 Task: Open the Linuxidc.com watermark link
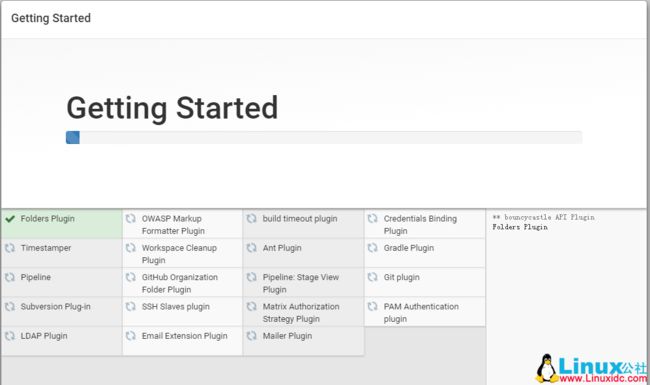[x=592, y=368]
